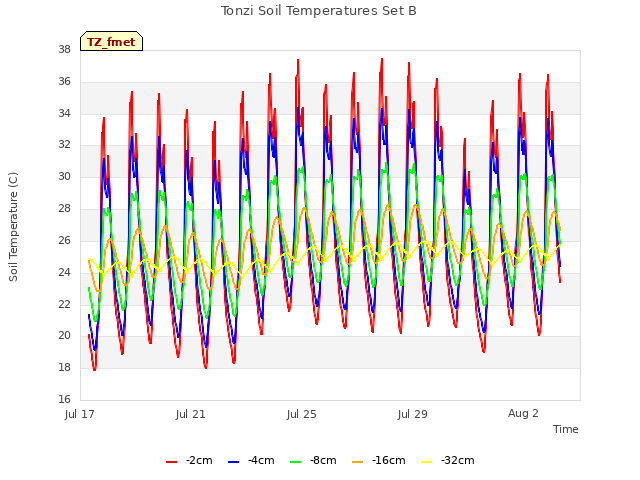
Task: Click the 28 y-axis tick label
Action: (64, 208)
